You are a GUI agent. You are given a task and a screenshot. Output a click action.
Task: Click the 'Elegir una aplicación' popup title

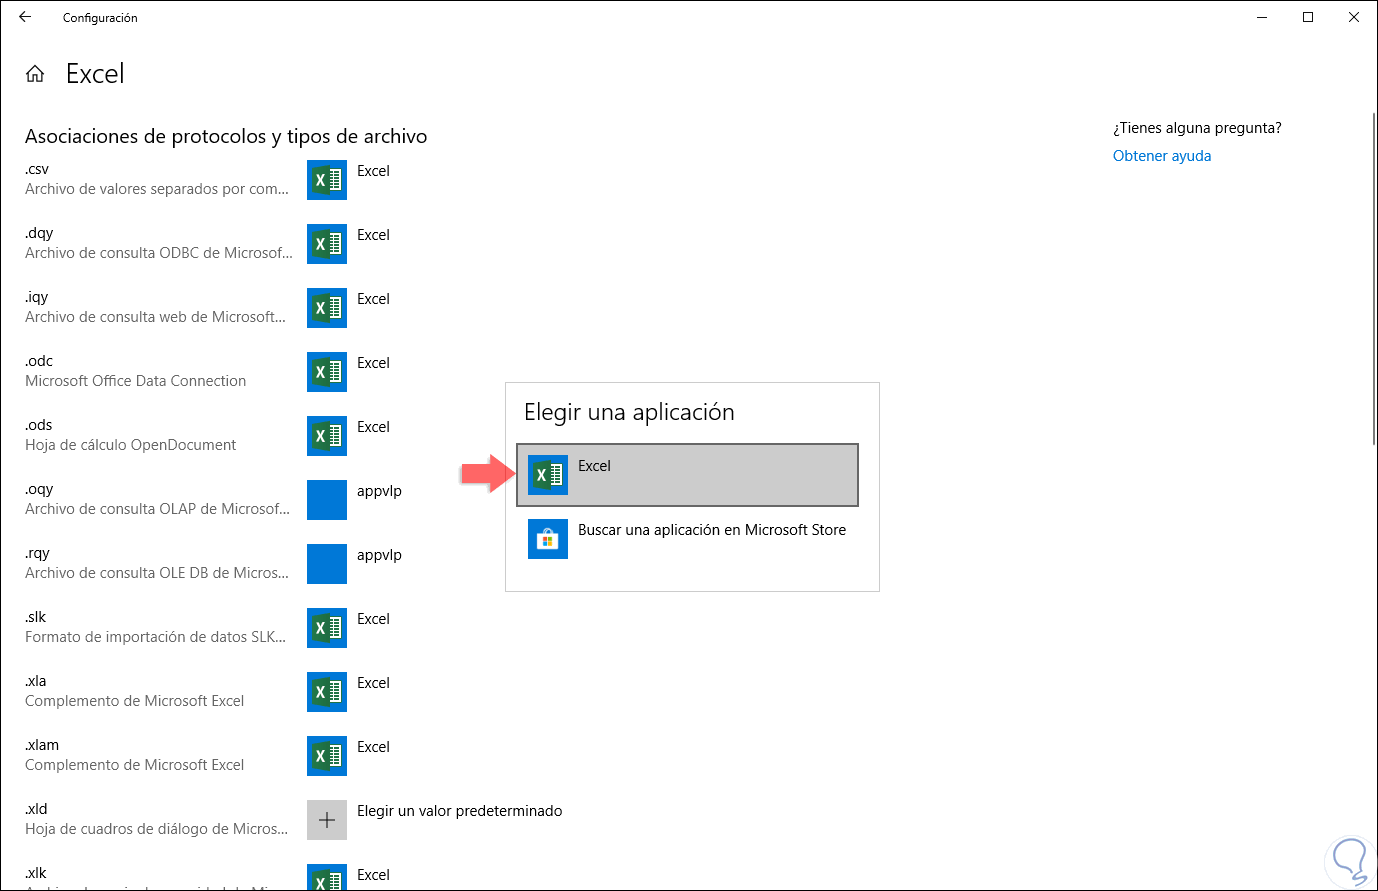629,412
